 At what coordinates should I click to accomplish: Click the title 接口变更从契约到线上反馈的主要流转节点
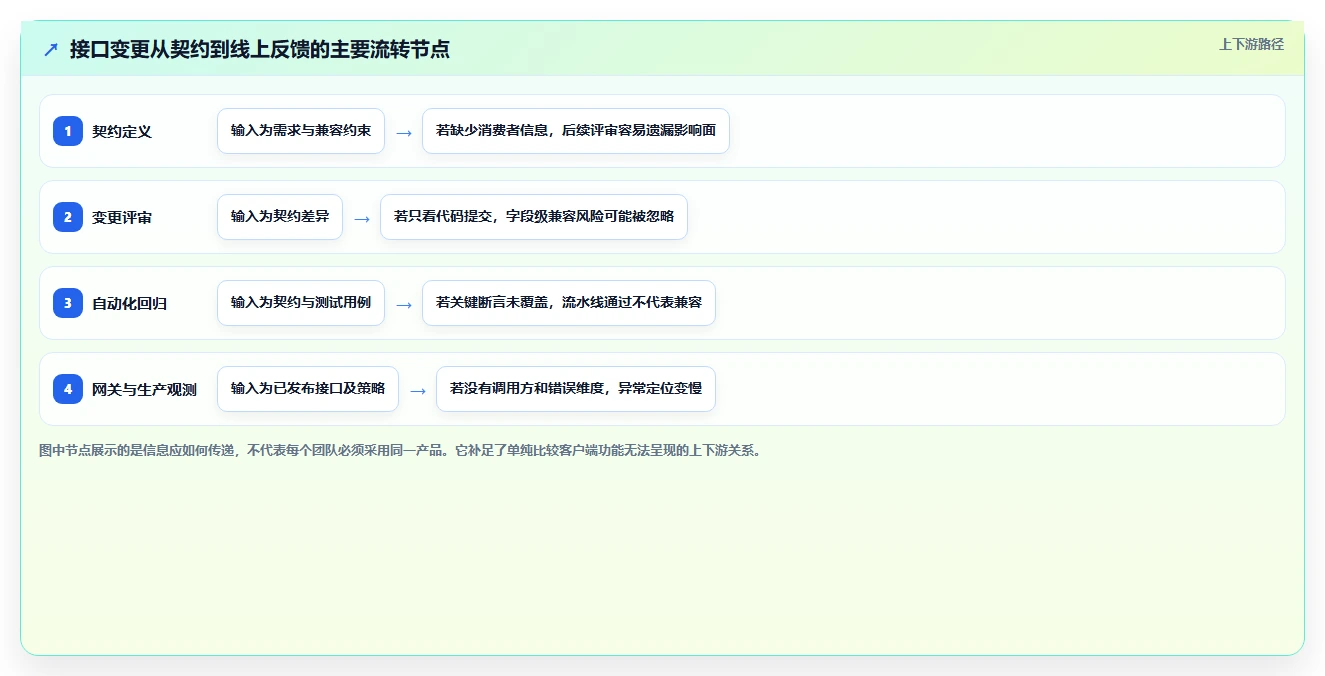tap(260, 49)
